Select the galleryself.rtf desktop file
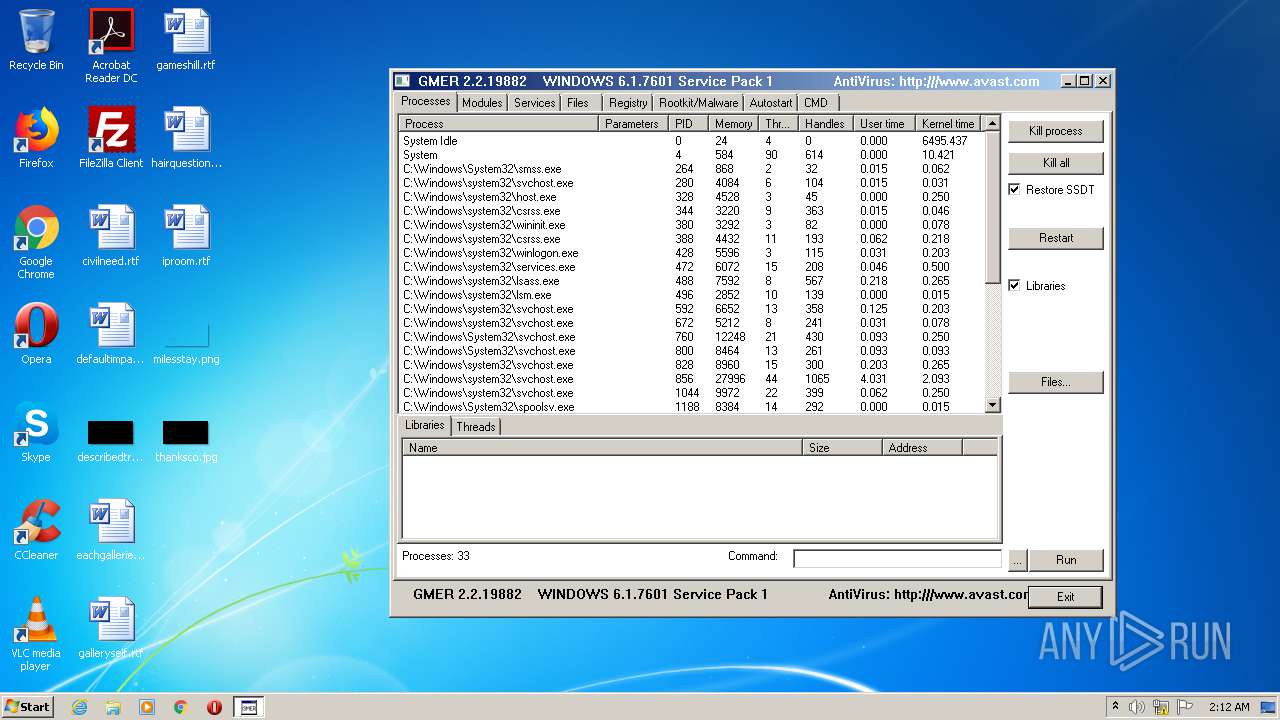Viewport: 1280px width, 720px height. (x=111, y=628)
